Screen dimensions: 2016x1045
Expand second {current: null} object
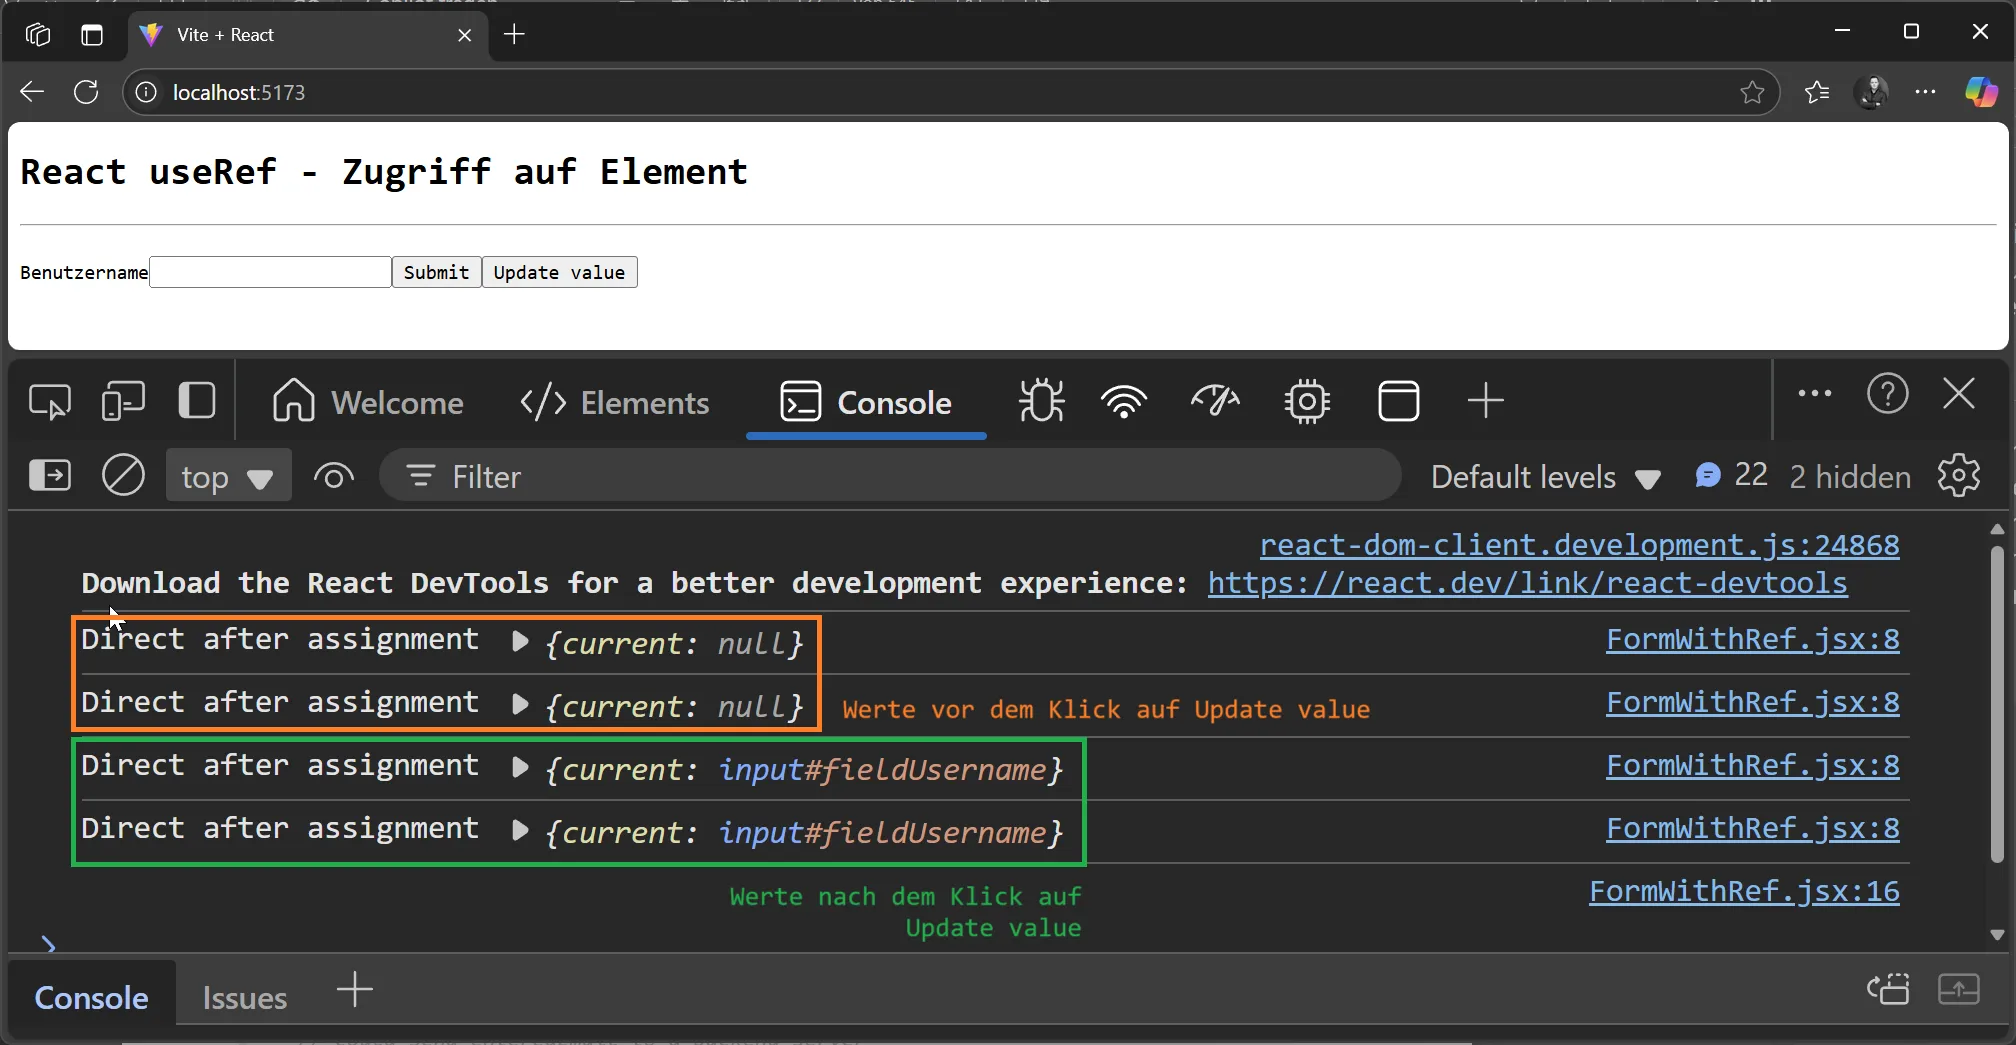click(x=520, y=704)
